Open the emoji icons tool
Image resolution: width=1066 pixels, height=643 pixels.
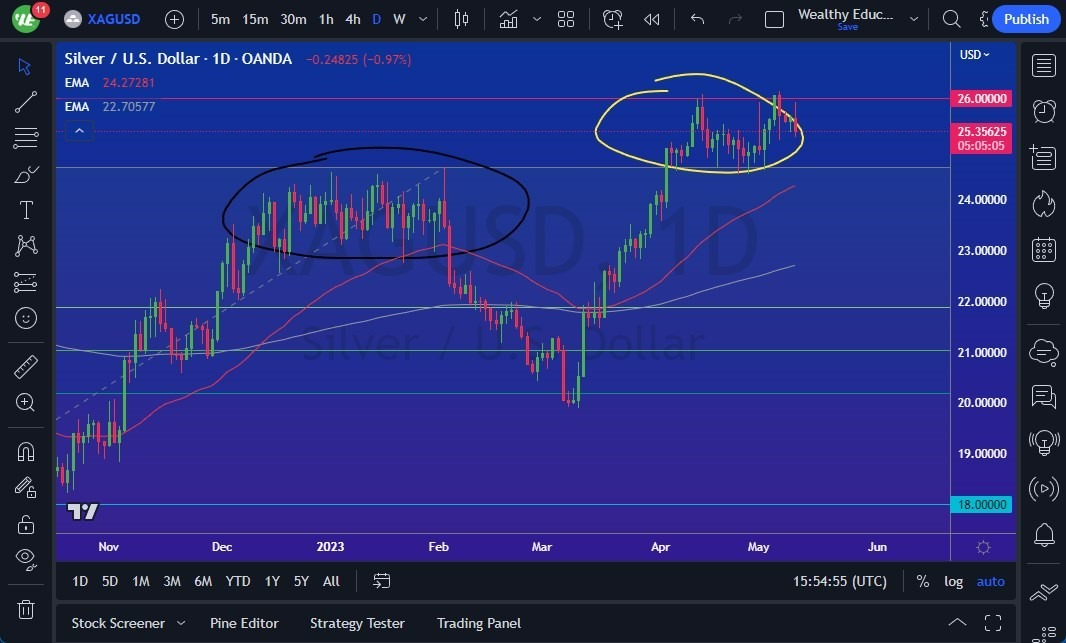click(x=25, y=317)
